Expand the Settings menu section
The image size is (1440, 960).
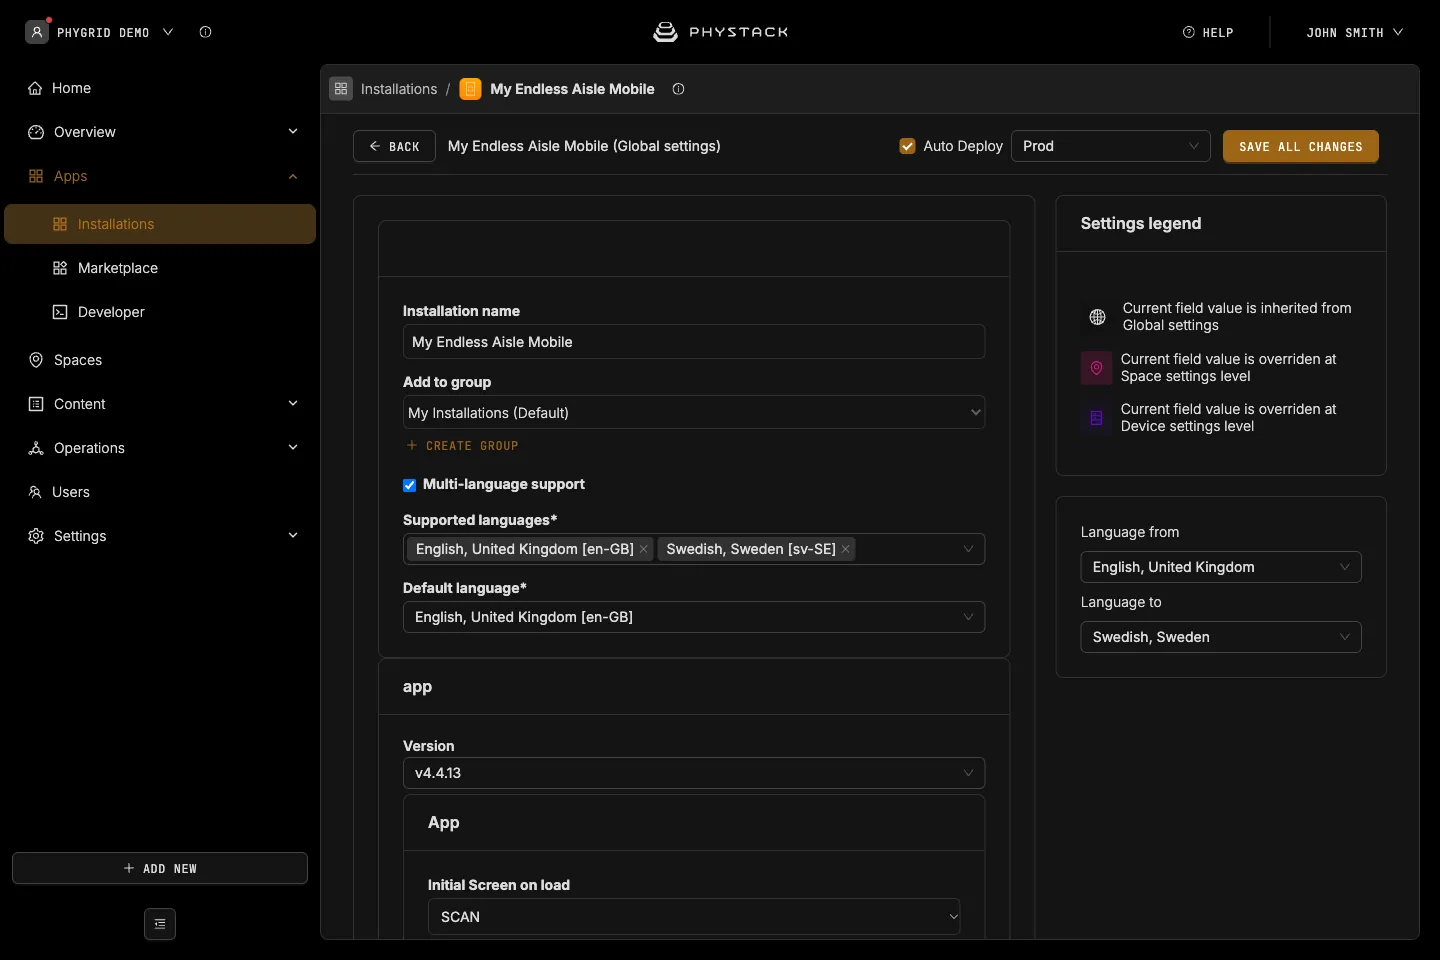[293, 536]
